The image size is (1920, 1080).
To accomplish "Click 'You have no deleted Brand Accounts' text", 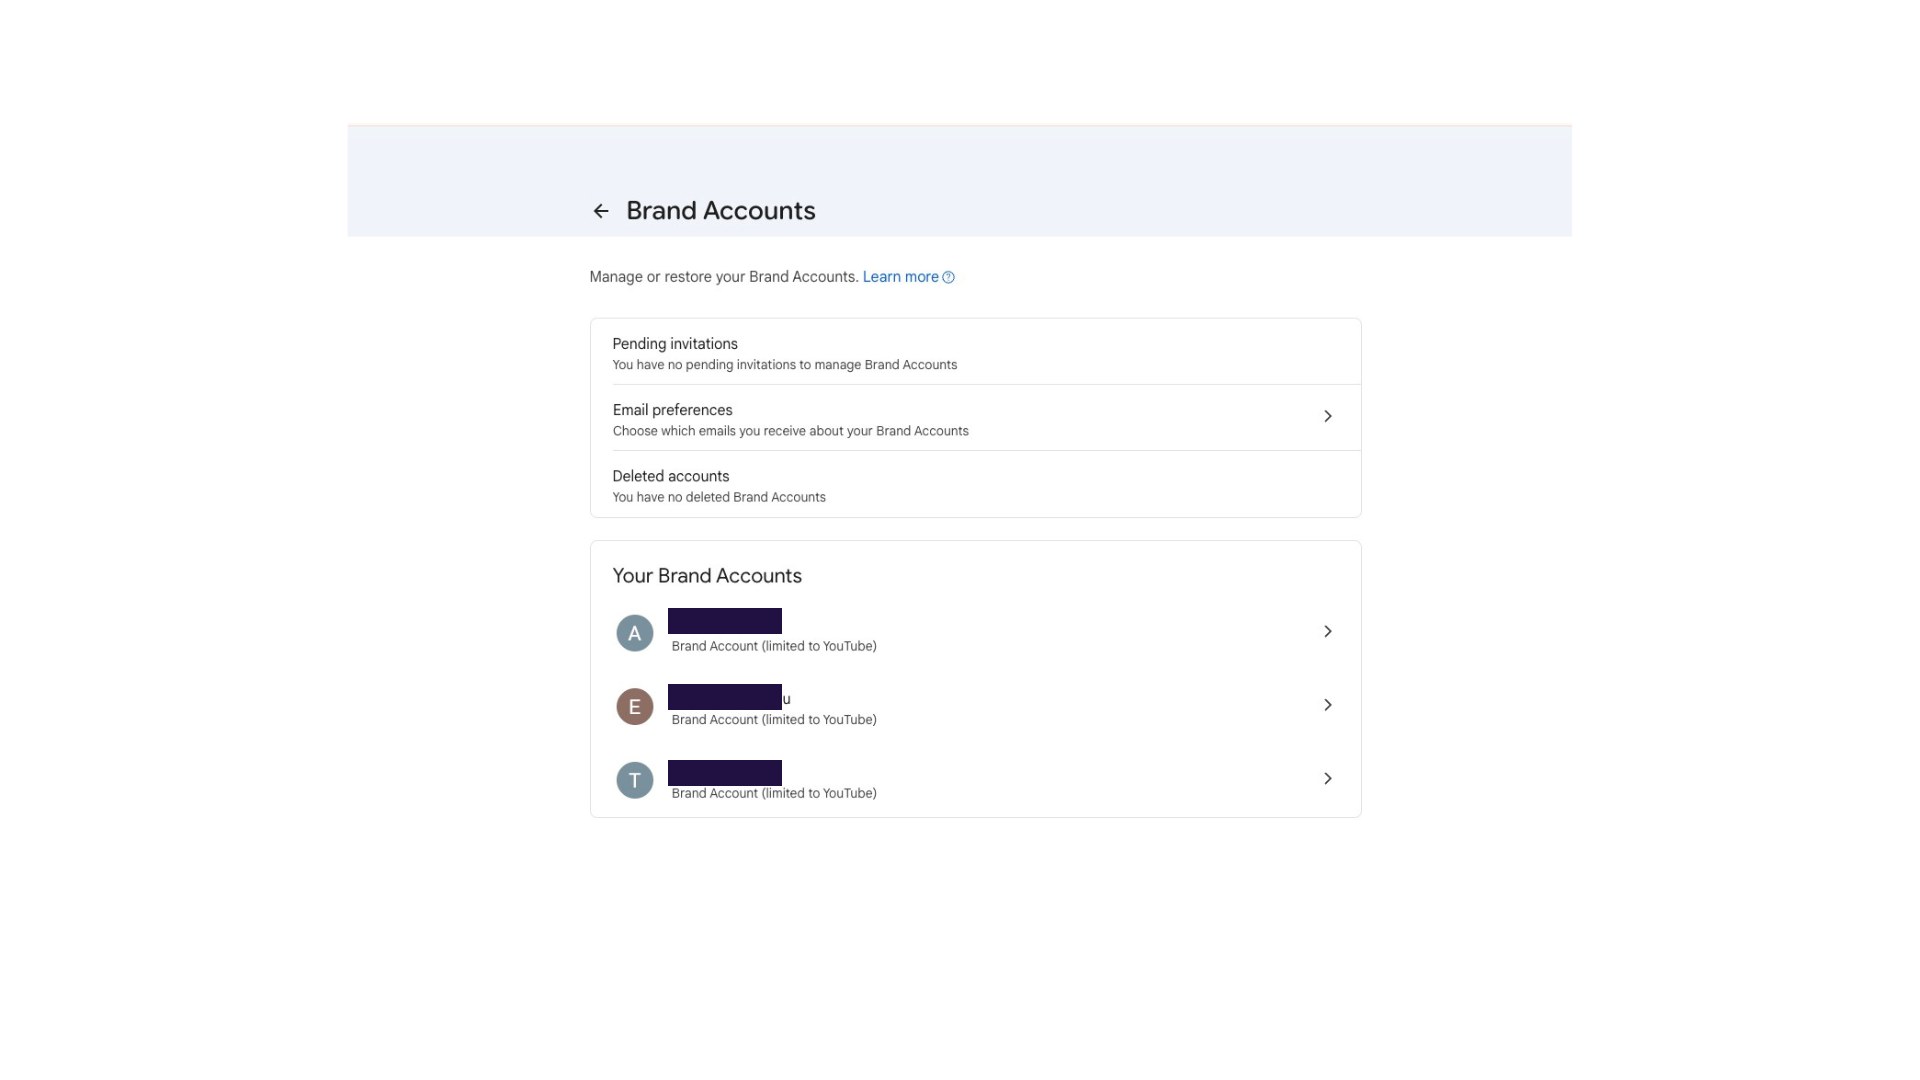I will (x=719, y=497).
